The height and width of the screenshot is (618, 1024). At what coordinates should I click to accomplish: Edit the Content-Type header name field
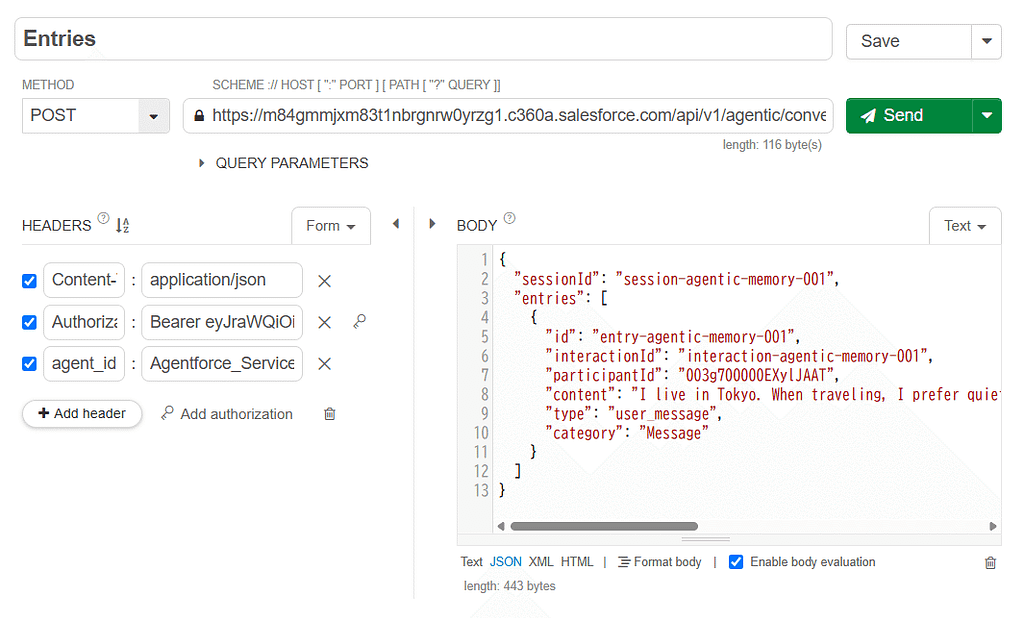pyautogui.click(x=84, y=280)
